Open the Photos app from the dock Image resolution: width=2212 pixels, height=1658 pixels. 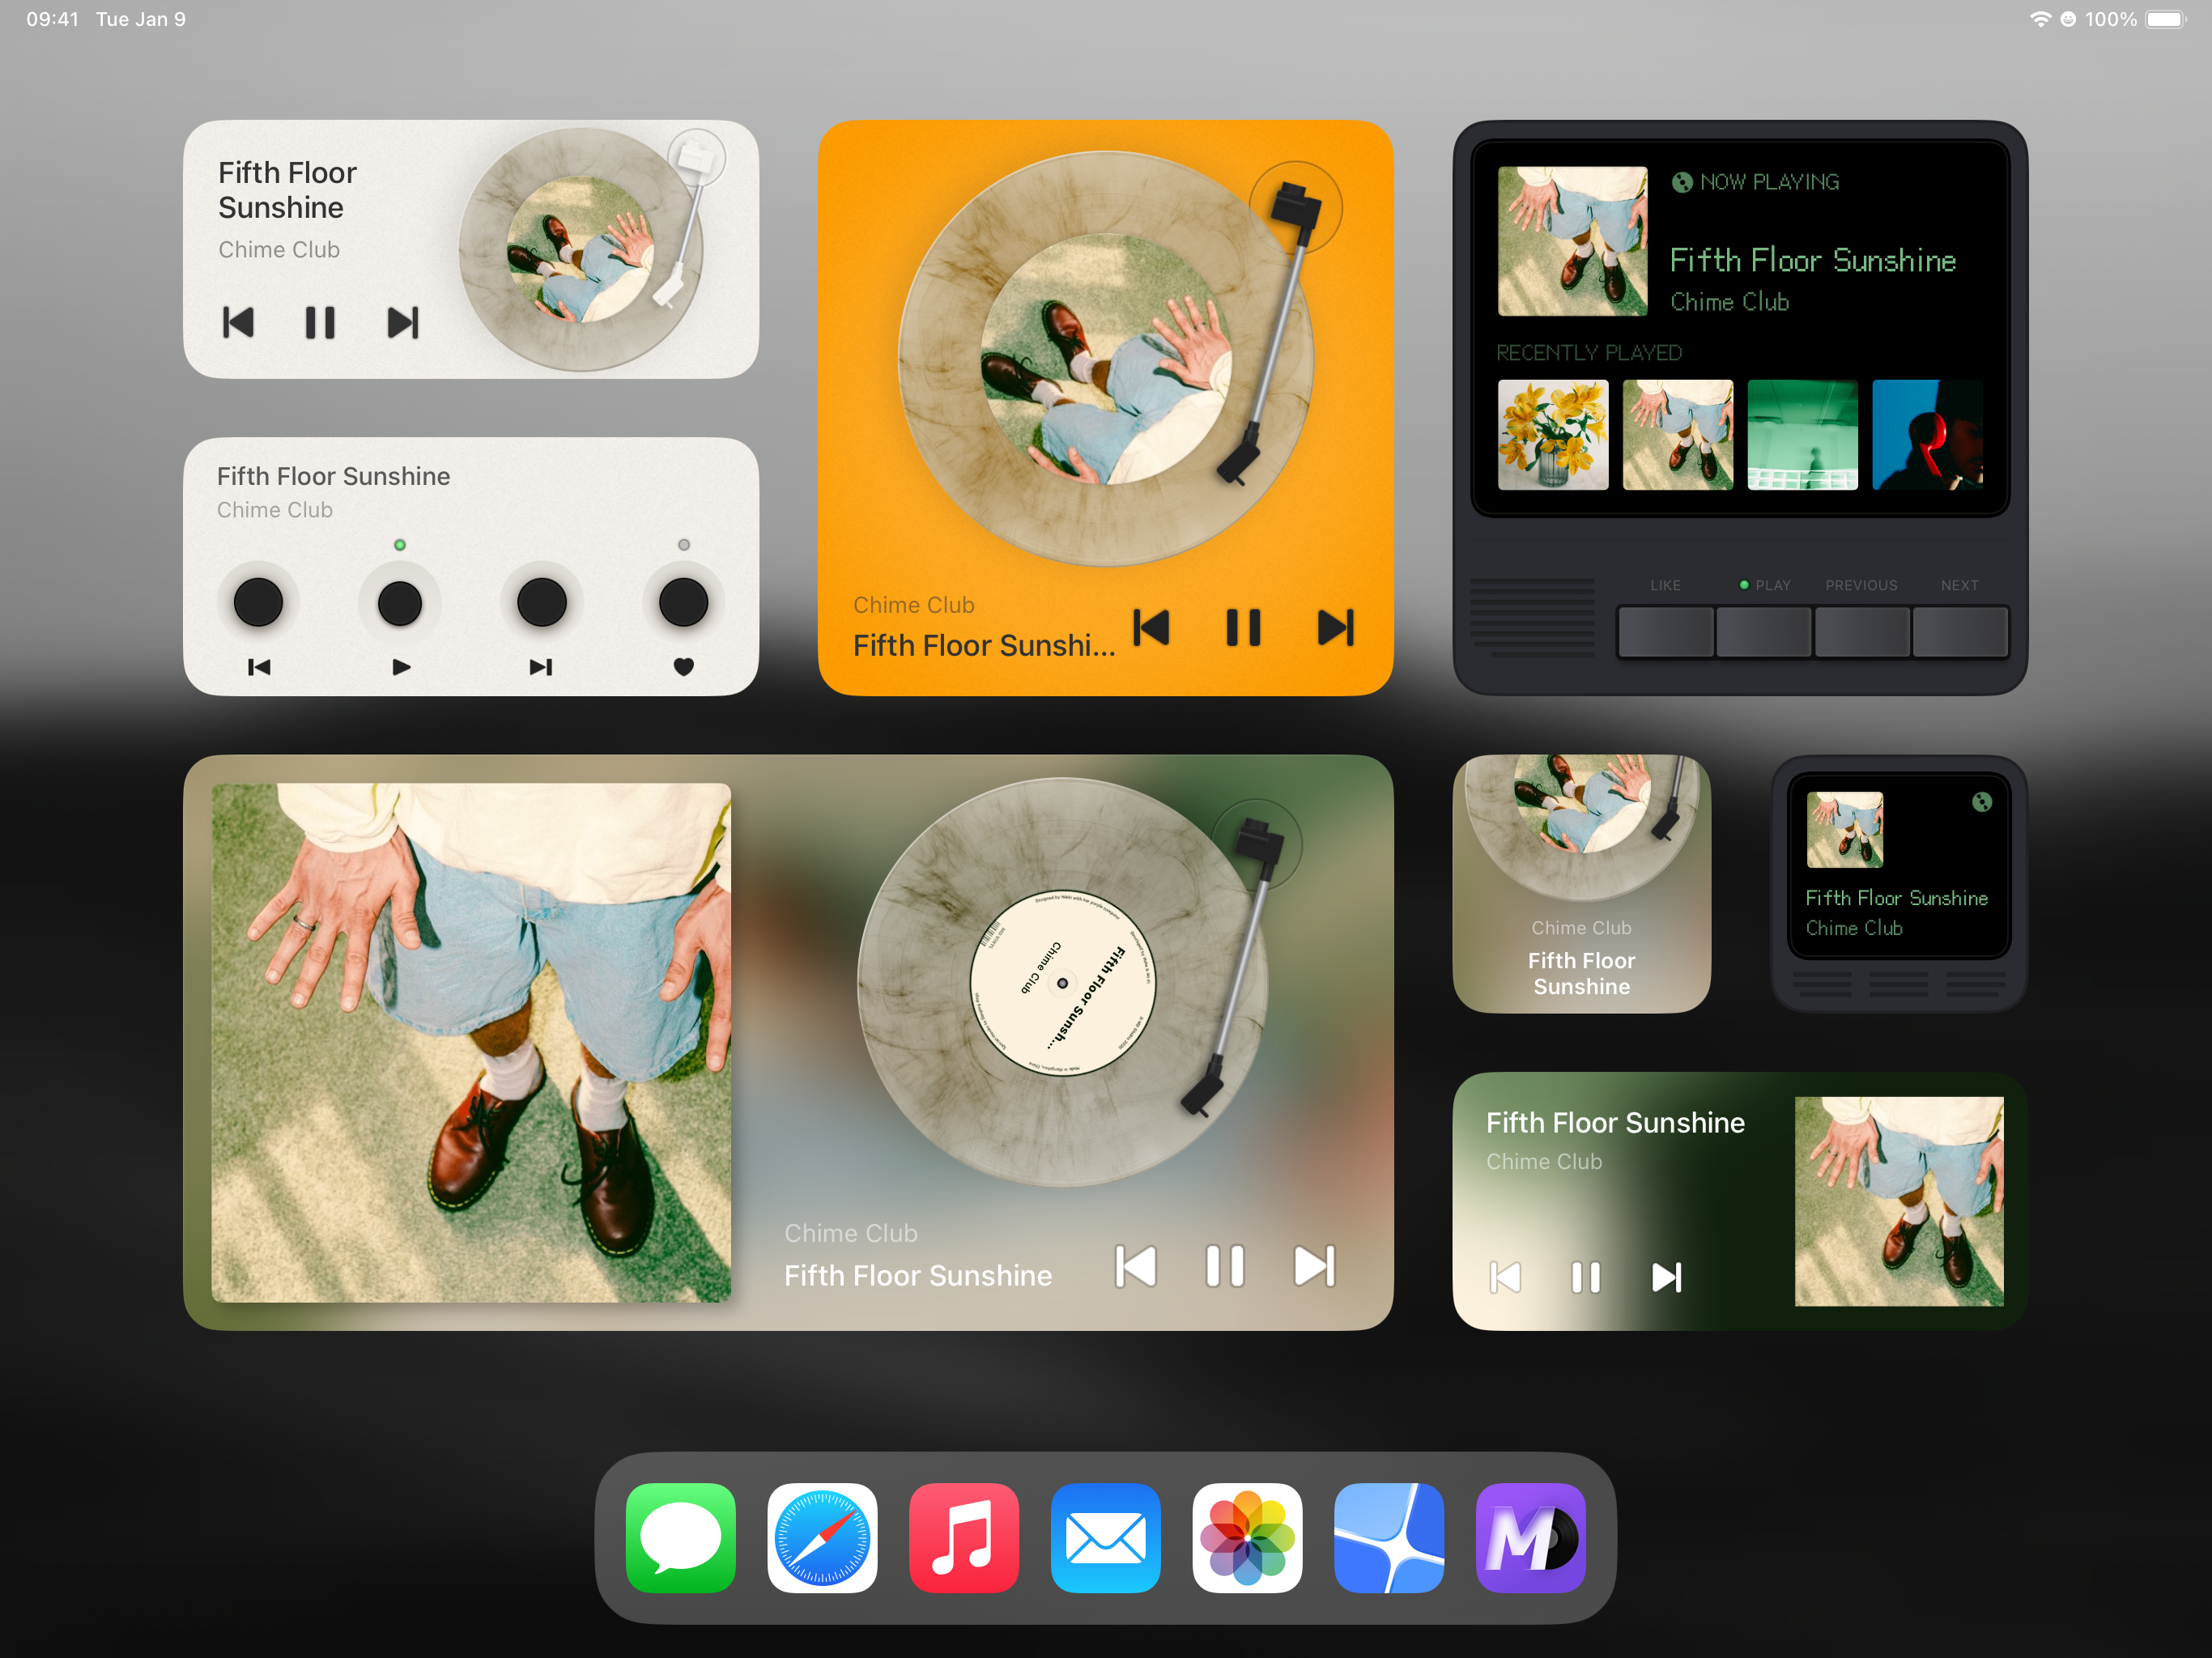pyautogui.click(x=1247, y=1537)
